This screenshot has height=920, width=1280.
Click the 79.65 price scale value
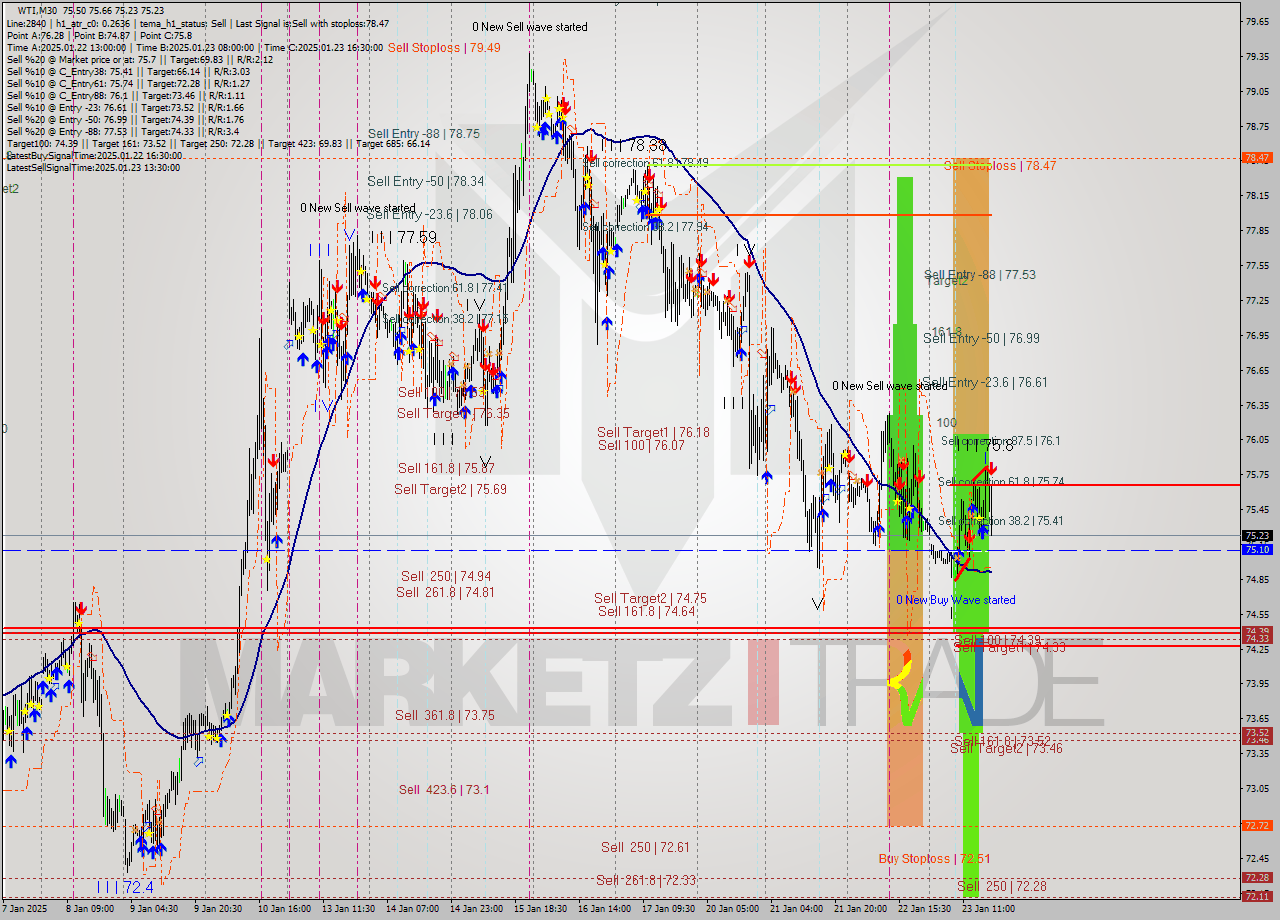pos(1257,21)
